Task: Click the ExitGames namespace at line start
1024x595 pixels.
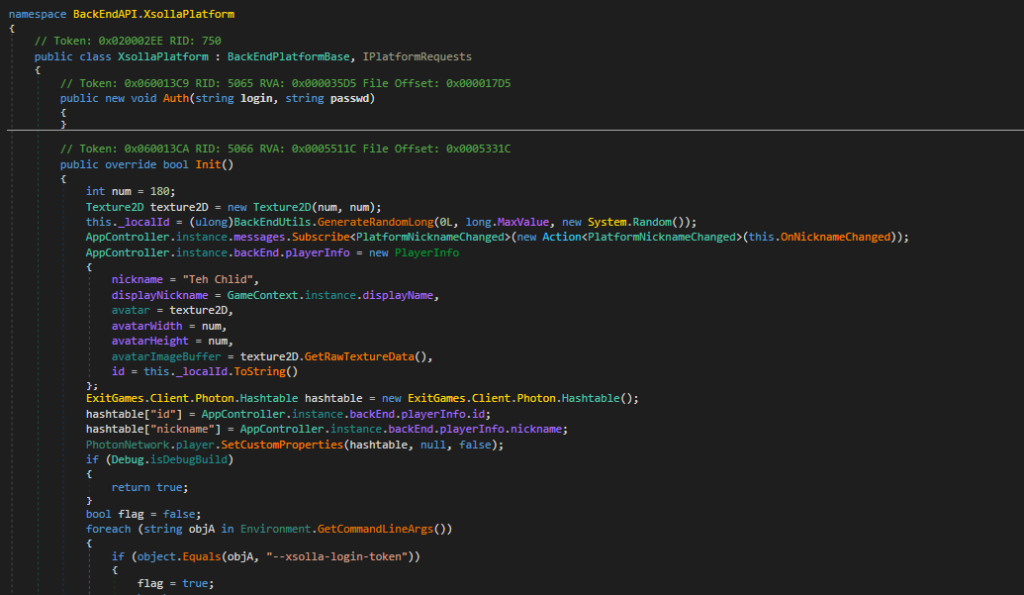Action: (x=115, y=398)
